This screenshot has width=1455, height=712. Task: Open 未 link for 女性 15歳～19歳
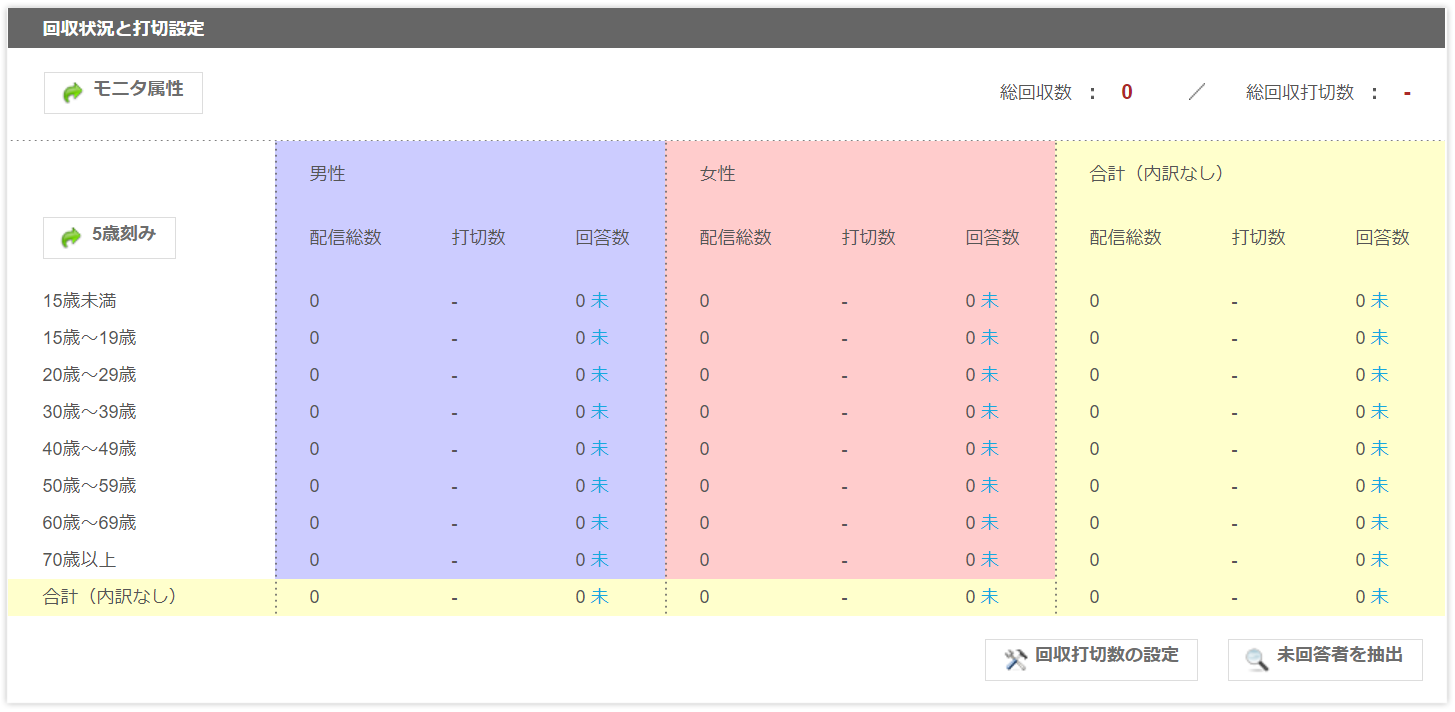click(989, 338)
